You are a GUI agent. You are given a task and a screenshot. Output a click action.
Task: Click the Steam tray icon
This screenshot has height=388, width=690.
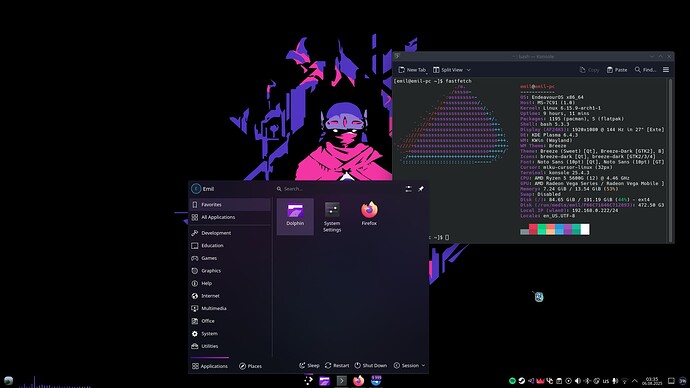521,381
